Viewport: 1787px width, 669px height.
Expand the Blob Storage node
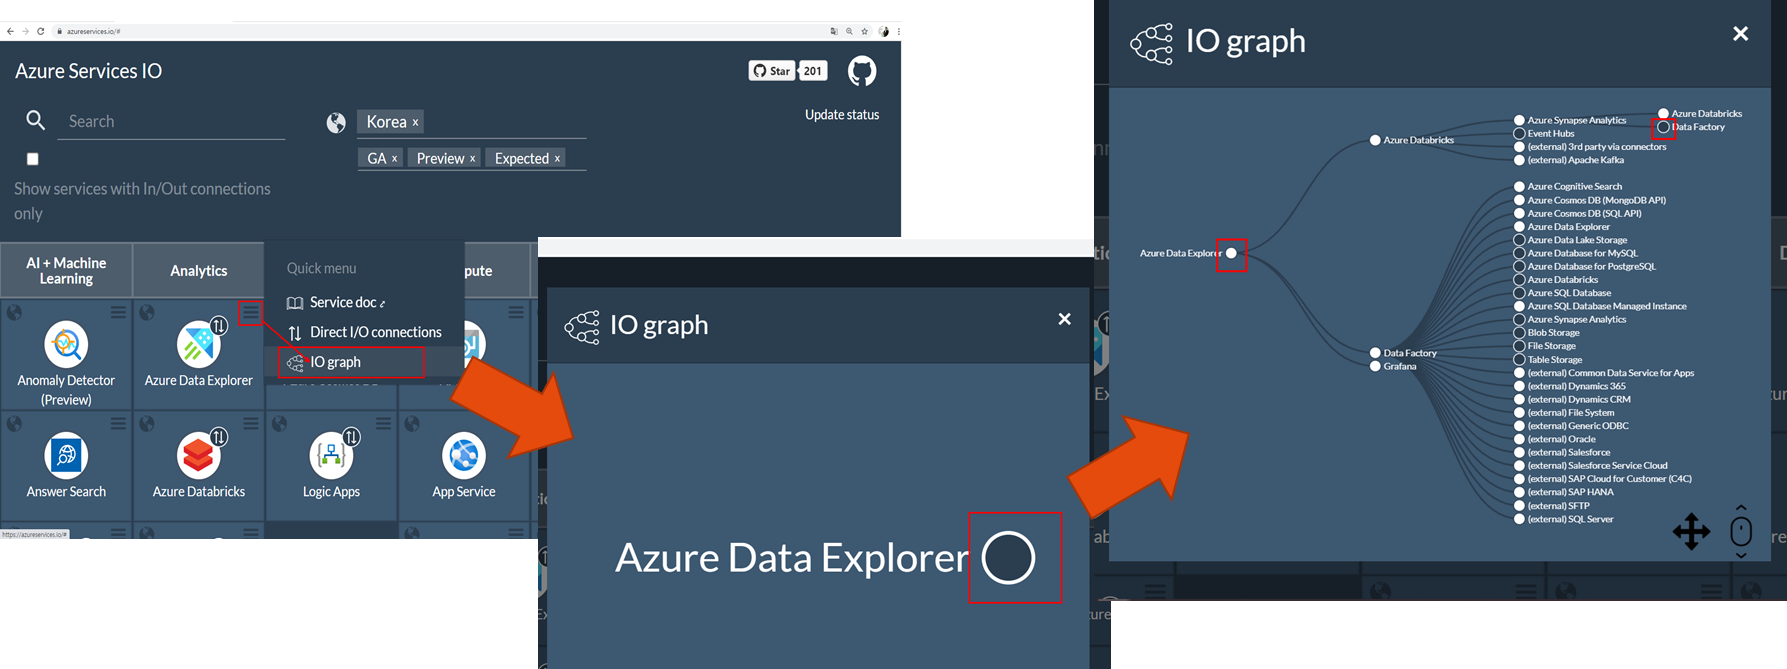pyautogui.click(x=1519, y=333)
